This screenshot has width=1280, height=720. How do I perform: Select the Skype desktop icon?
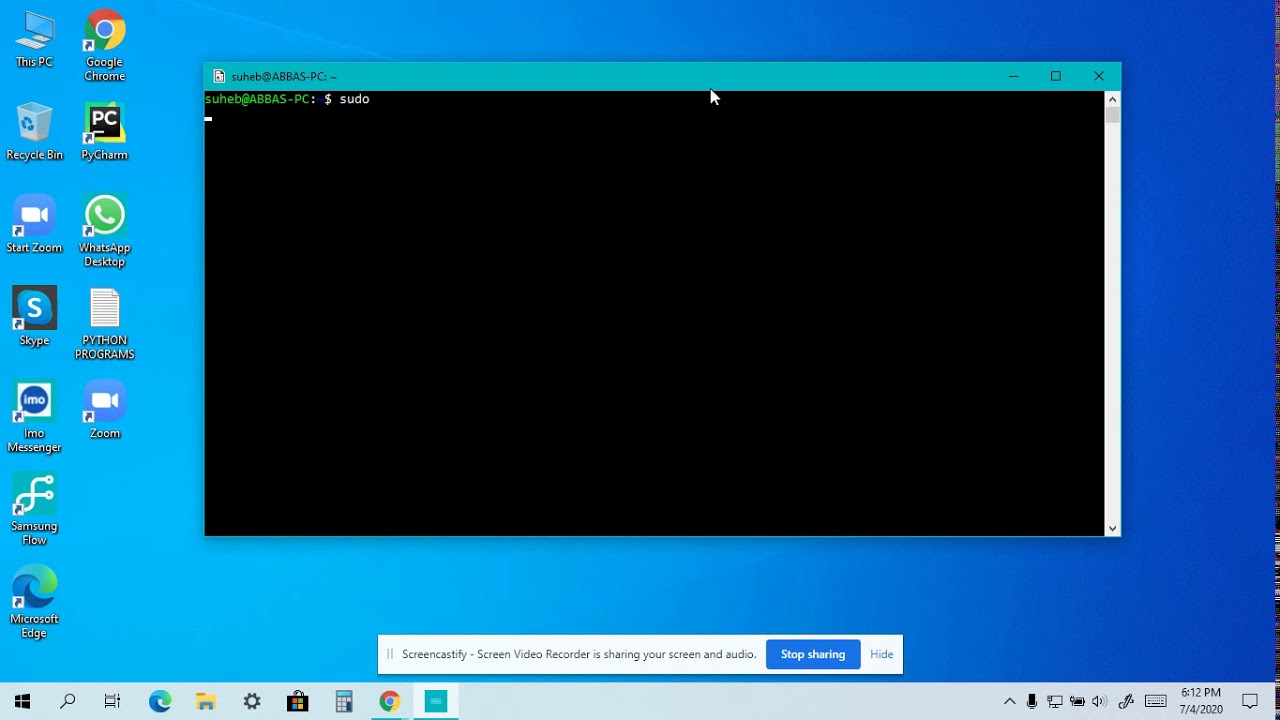[x=34, y=318]
